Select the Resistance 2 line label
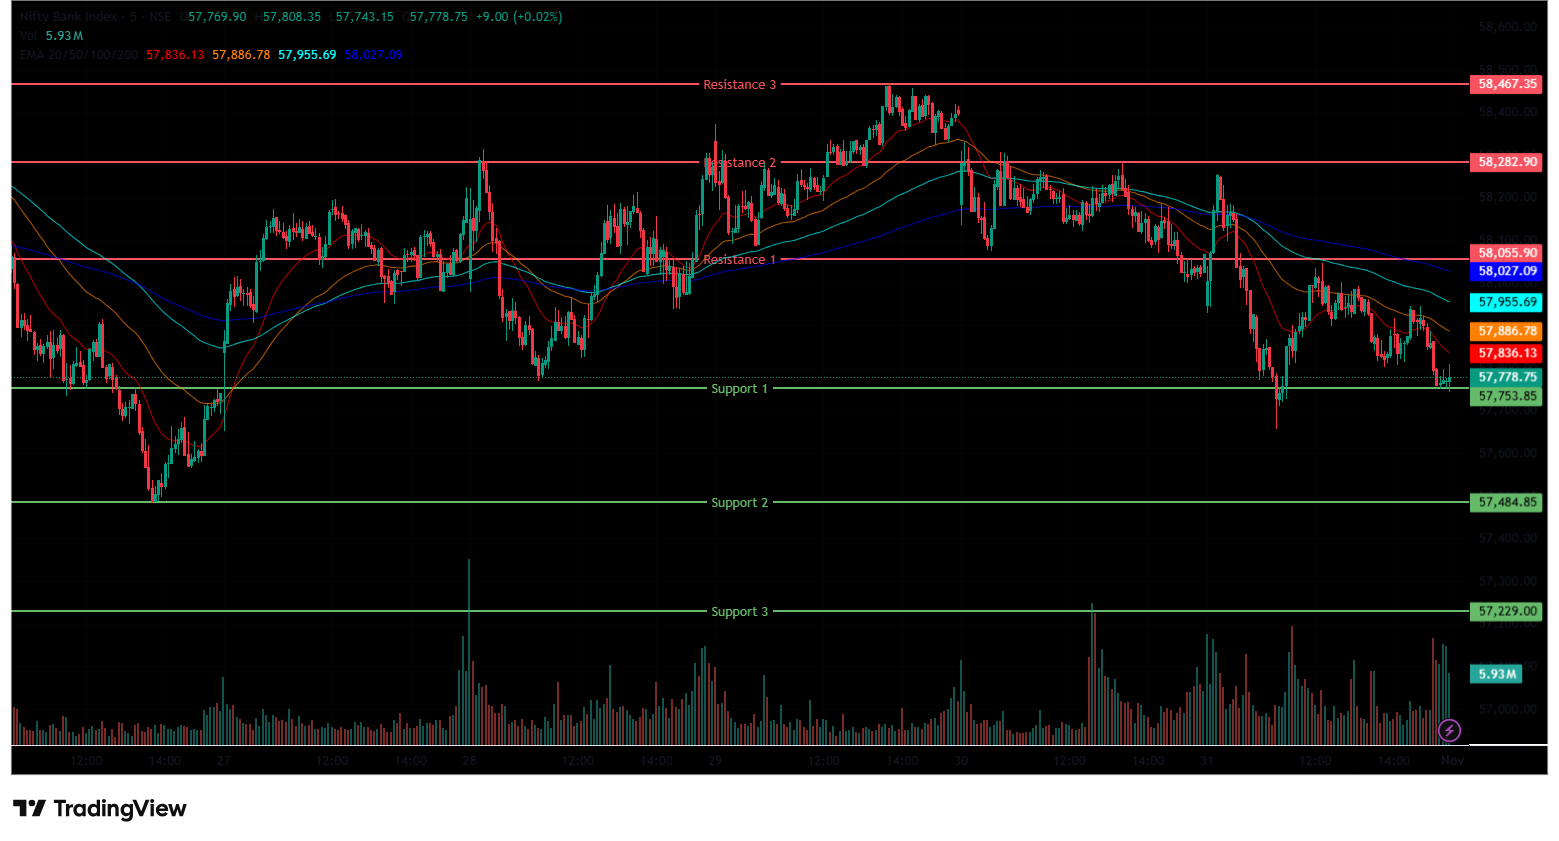The width and height of the screenshot is (1559, 841). pos(739,163)
